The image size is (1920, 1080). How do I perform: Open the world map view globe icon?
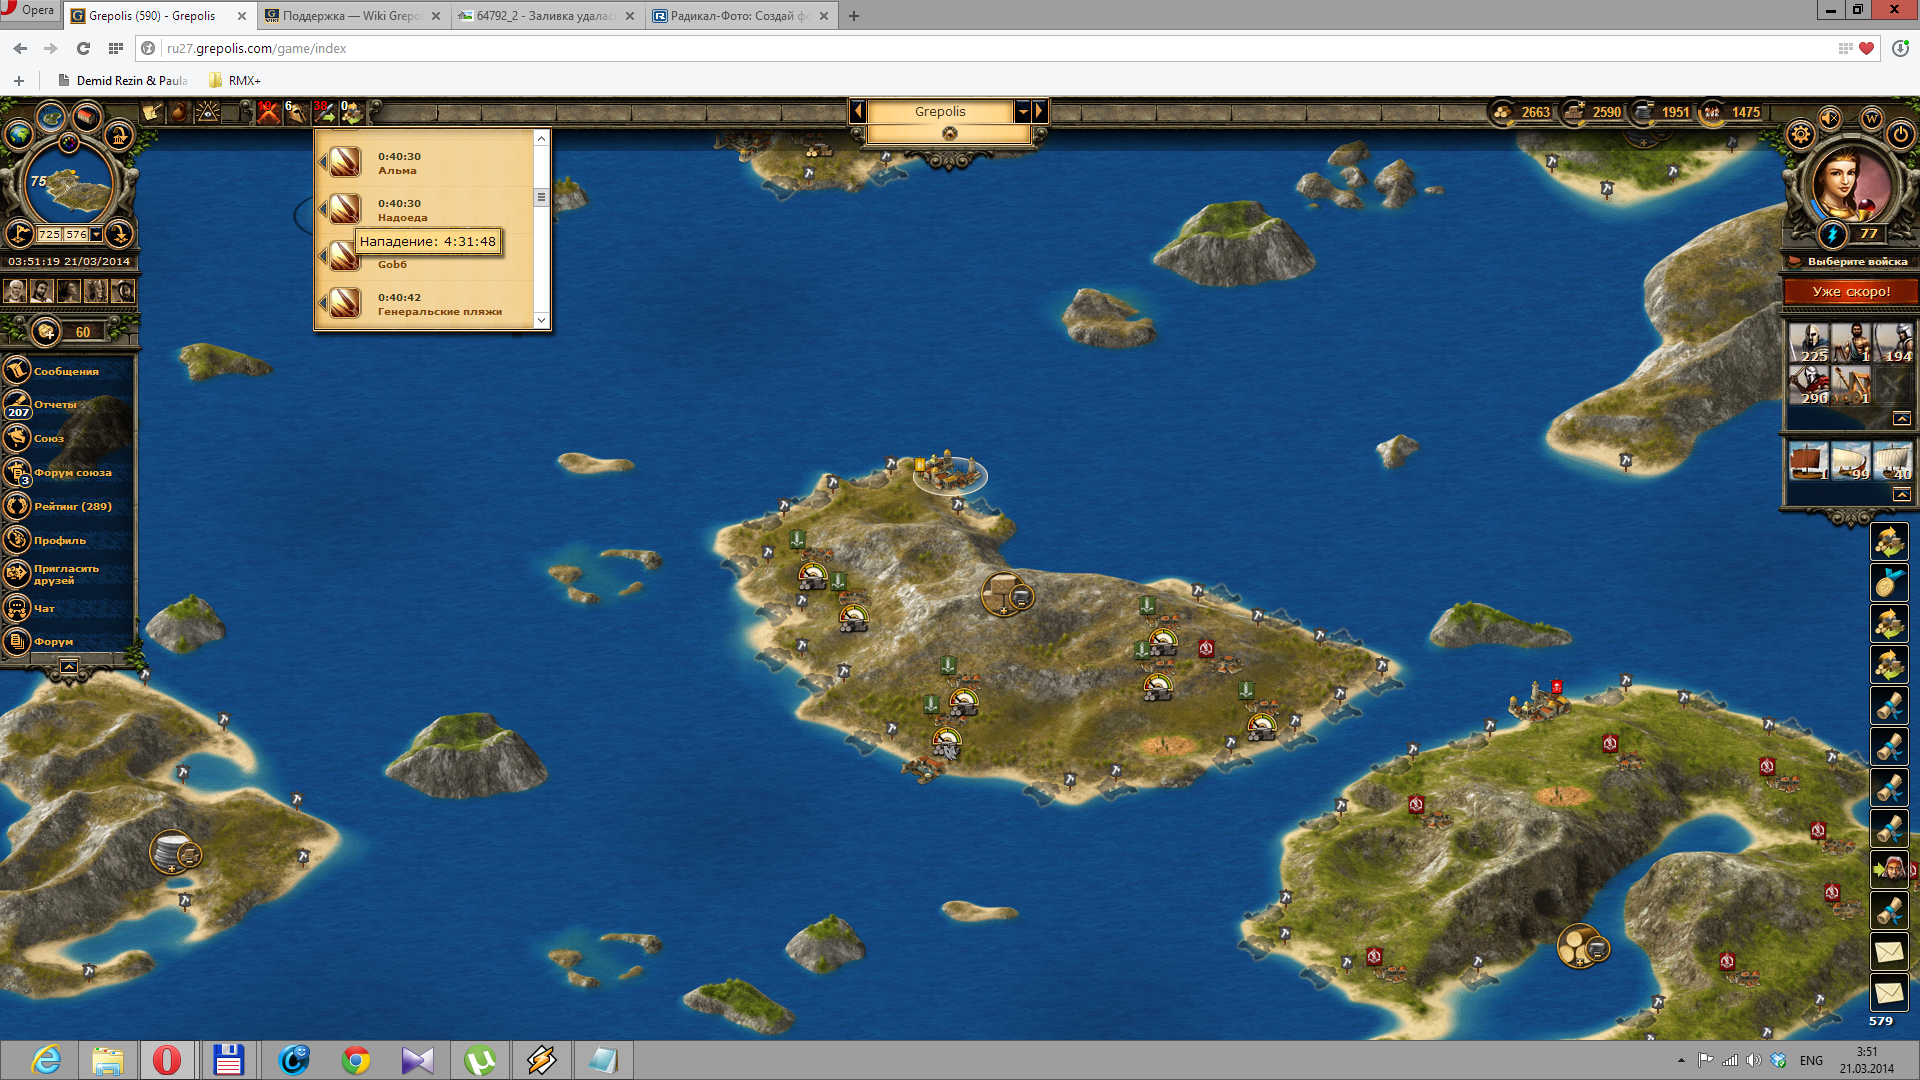point(19,133)
